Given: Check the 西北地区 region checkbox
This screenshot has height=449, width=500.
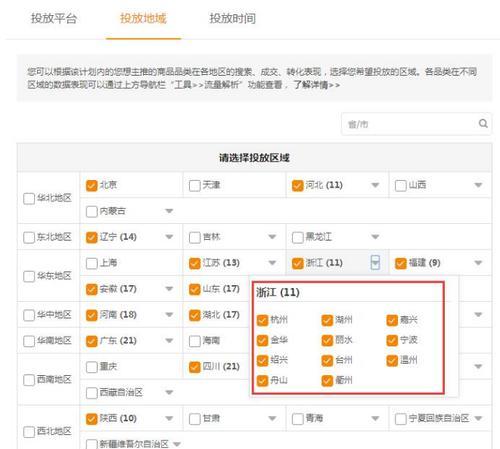Looking at the screenshot, I should pos(29,432).
